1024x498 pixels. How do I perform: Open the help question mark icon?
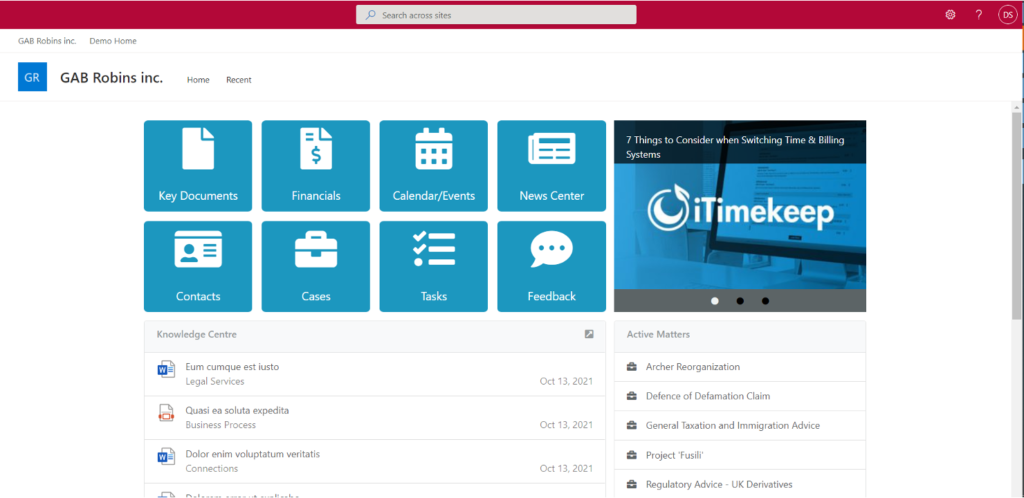coord(979,15)
